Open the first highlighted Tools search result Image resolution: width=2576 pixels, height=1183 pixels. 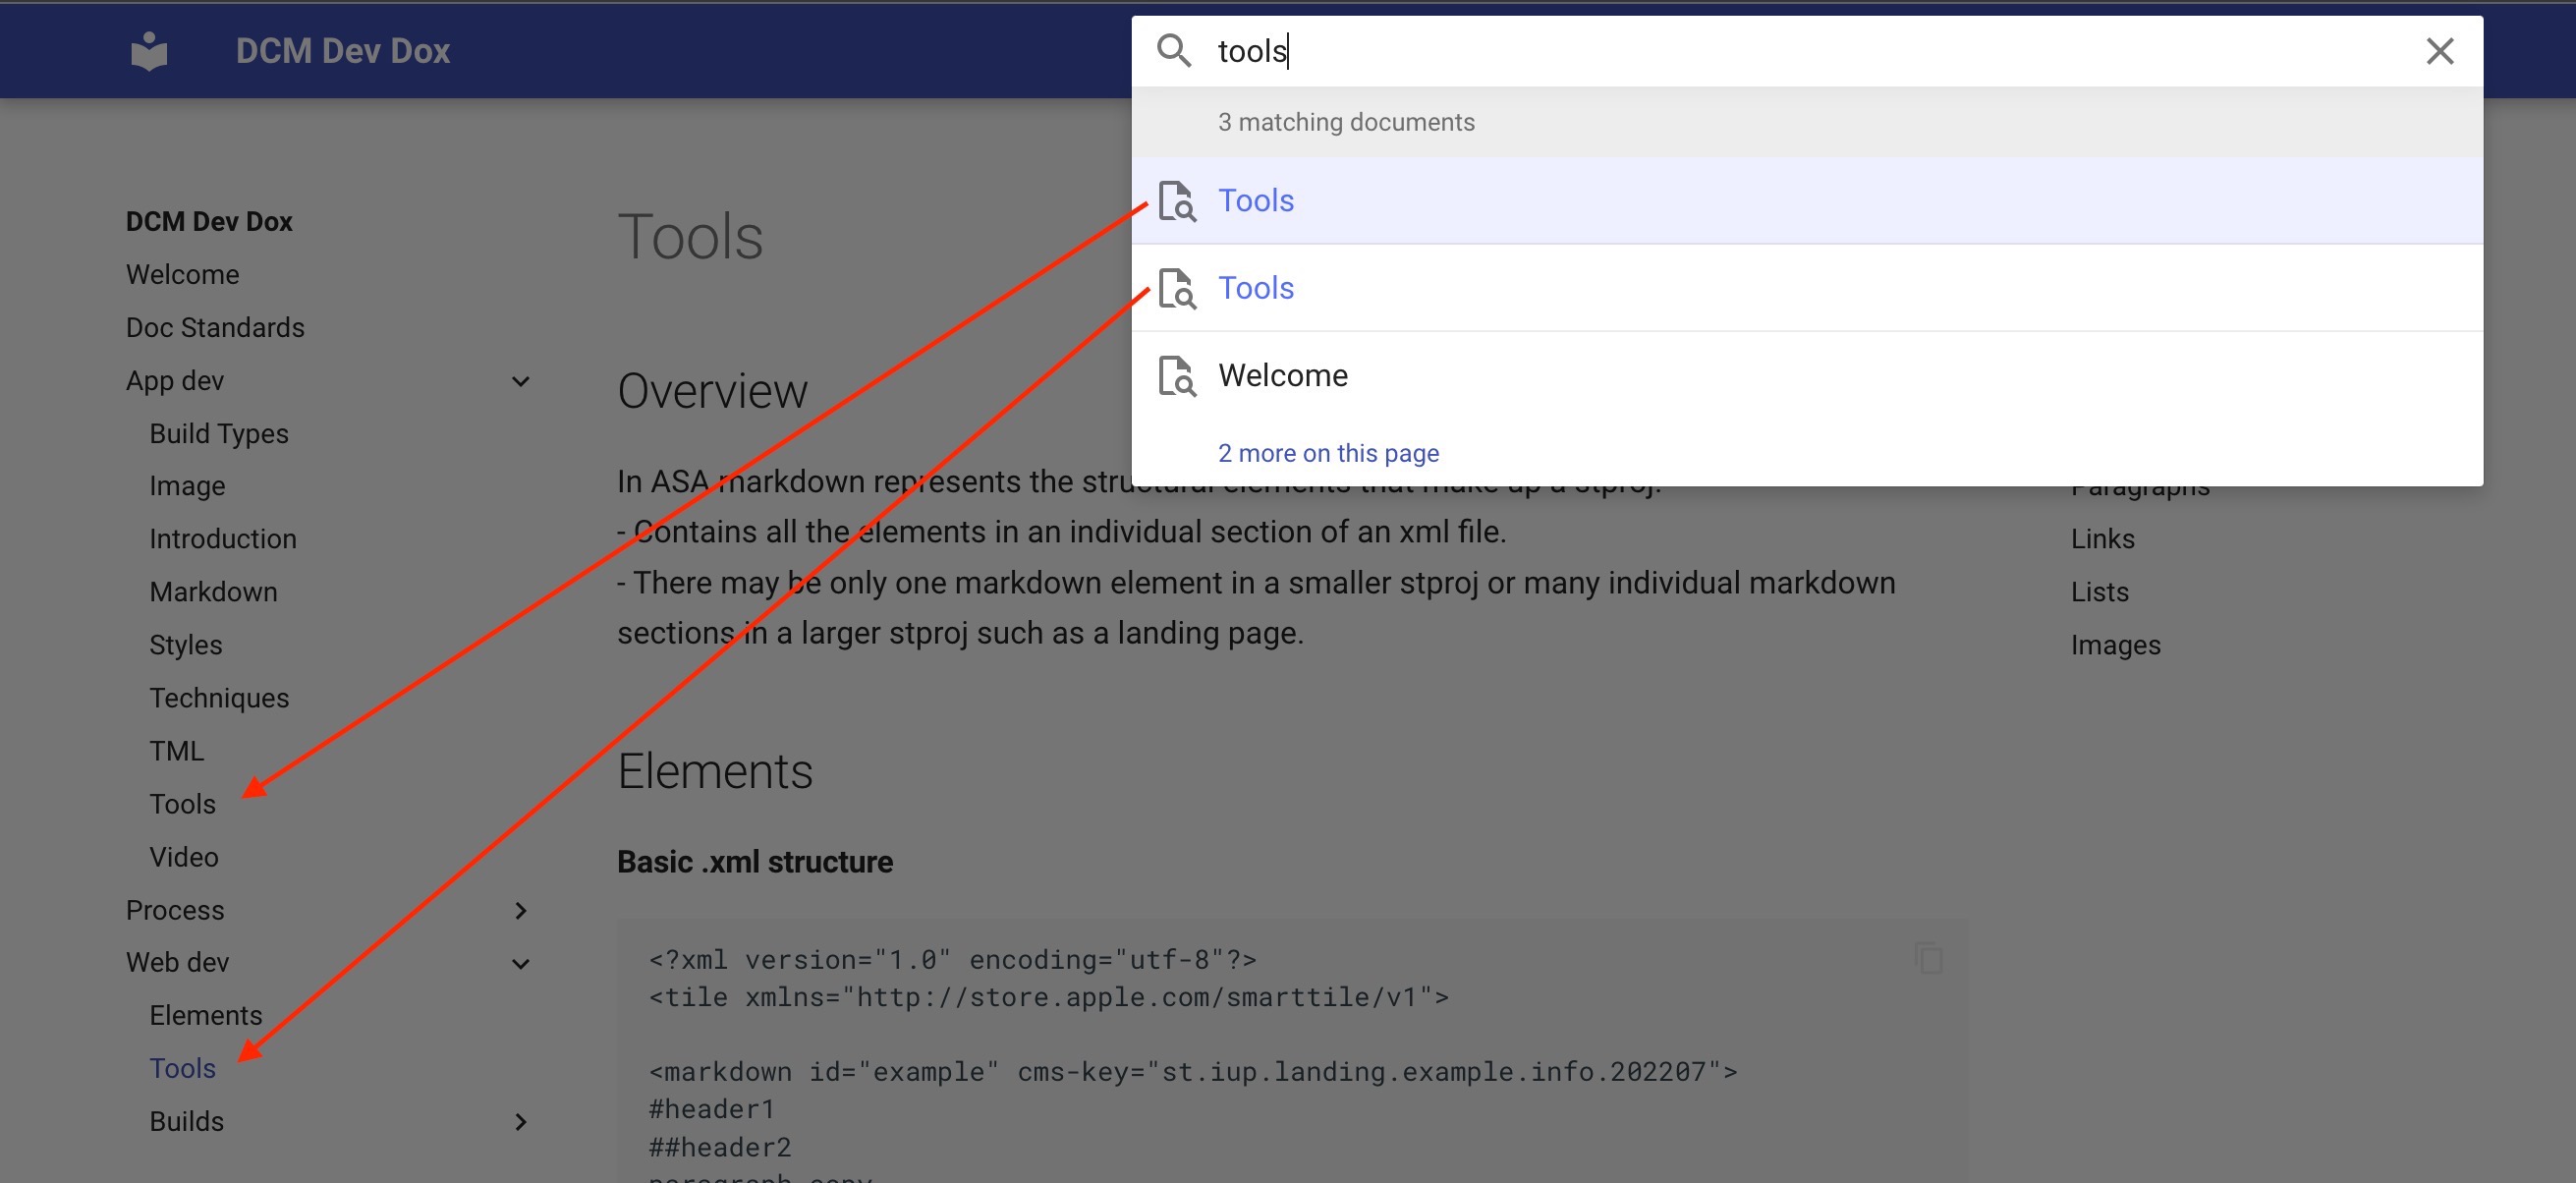1807,201
